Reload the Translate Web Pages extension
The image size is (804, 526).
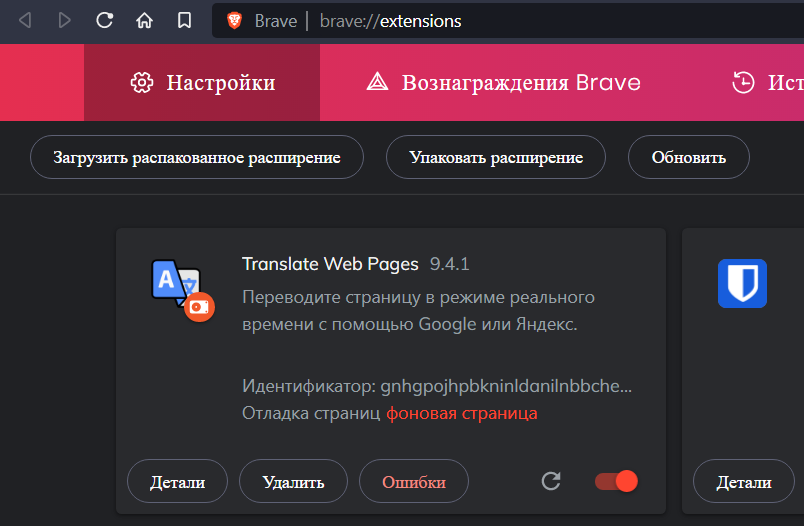pos(551,482)
